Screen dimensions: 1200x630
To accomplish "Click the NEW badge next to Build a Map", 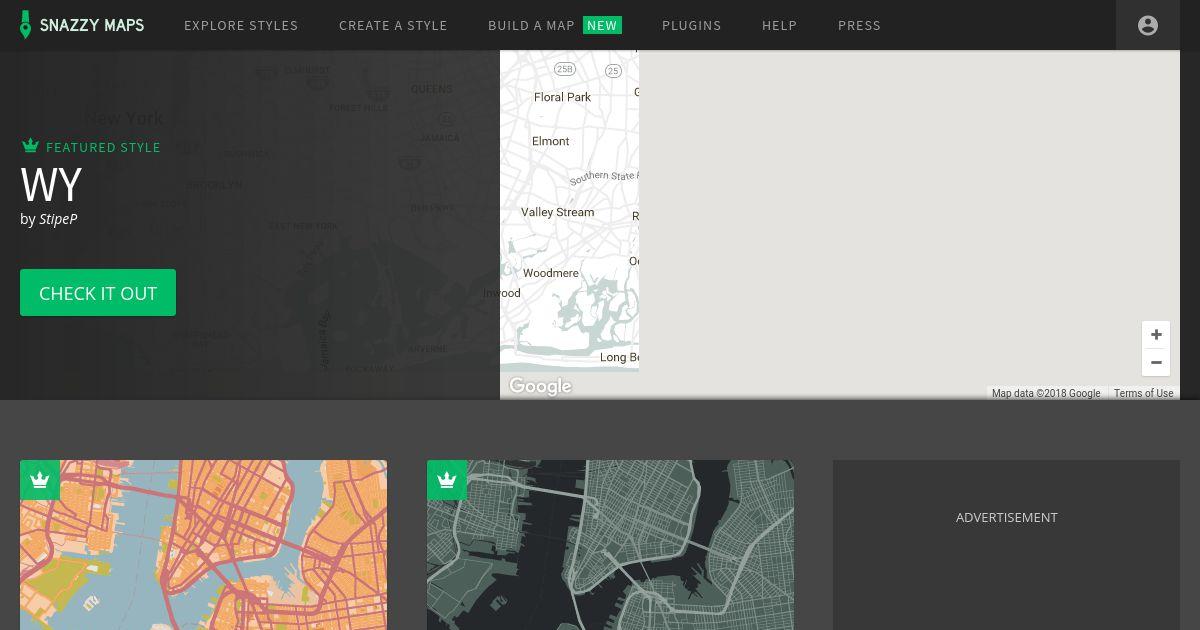I will click(602, 25).
